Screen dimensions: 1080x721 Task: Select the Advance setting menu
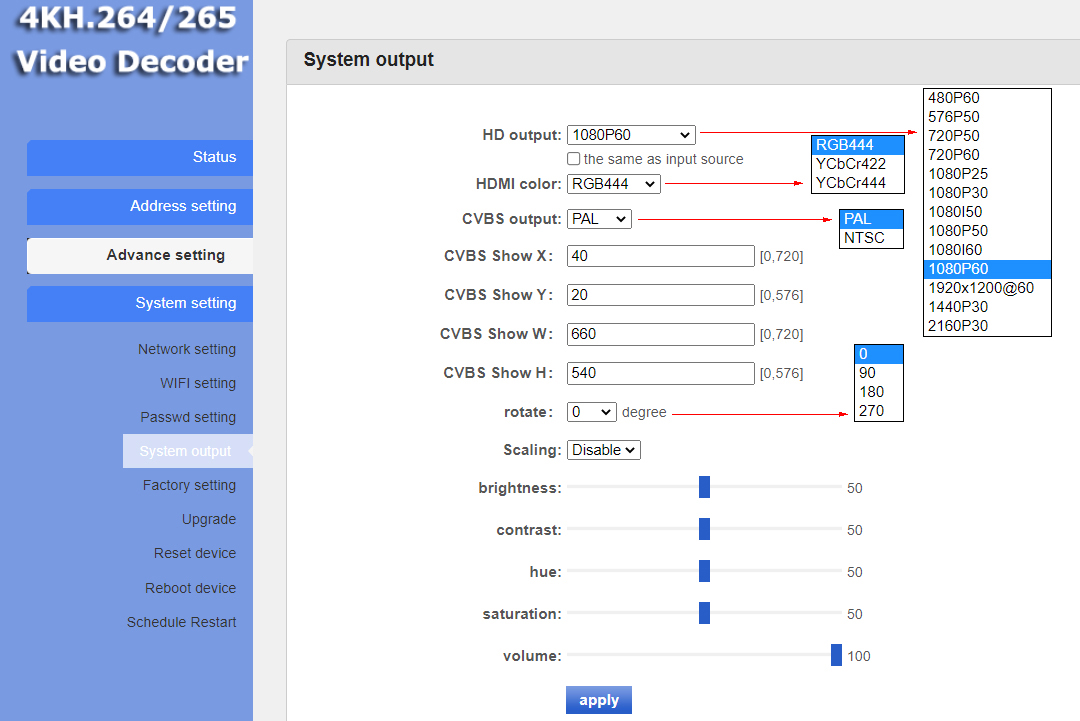(x=140, y=255)
